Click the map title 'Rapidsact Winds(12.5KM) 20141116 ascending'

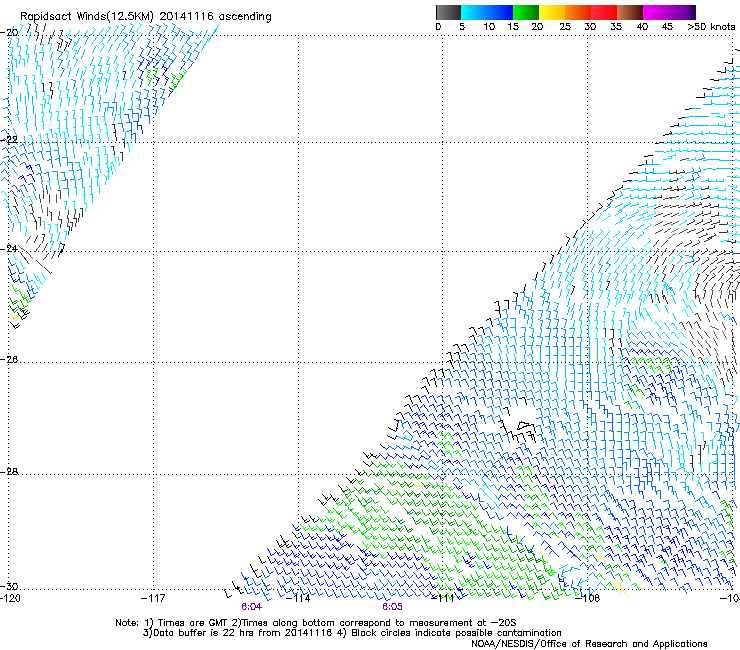pyautogui.click(x=146, y=17)
